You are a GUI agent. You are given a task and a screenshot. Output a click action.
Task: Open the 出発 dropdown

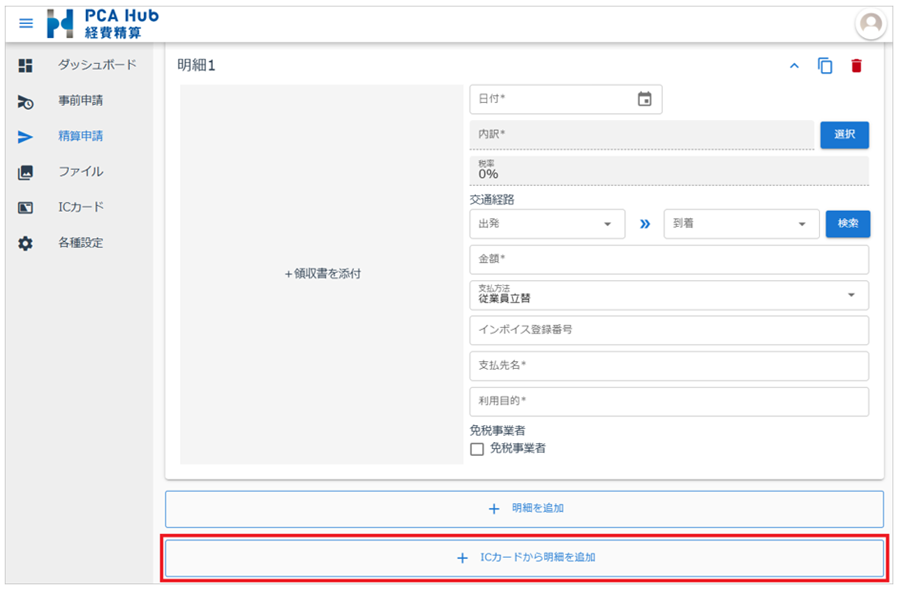click(x=547, y=224)
